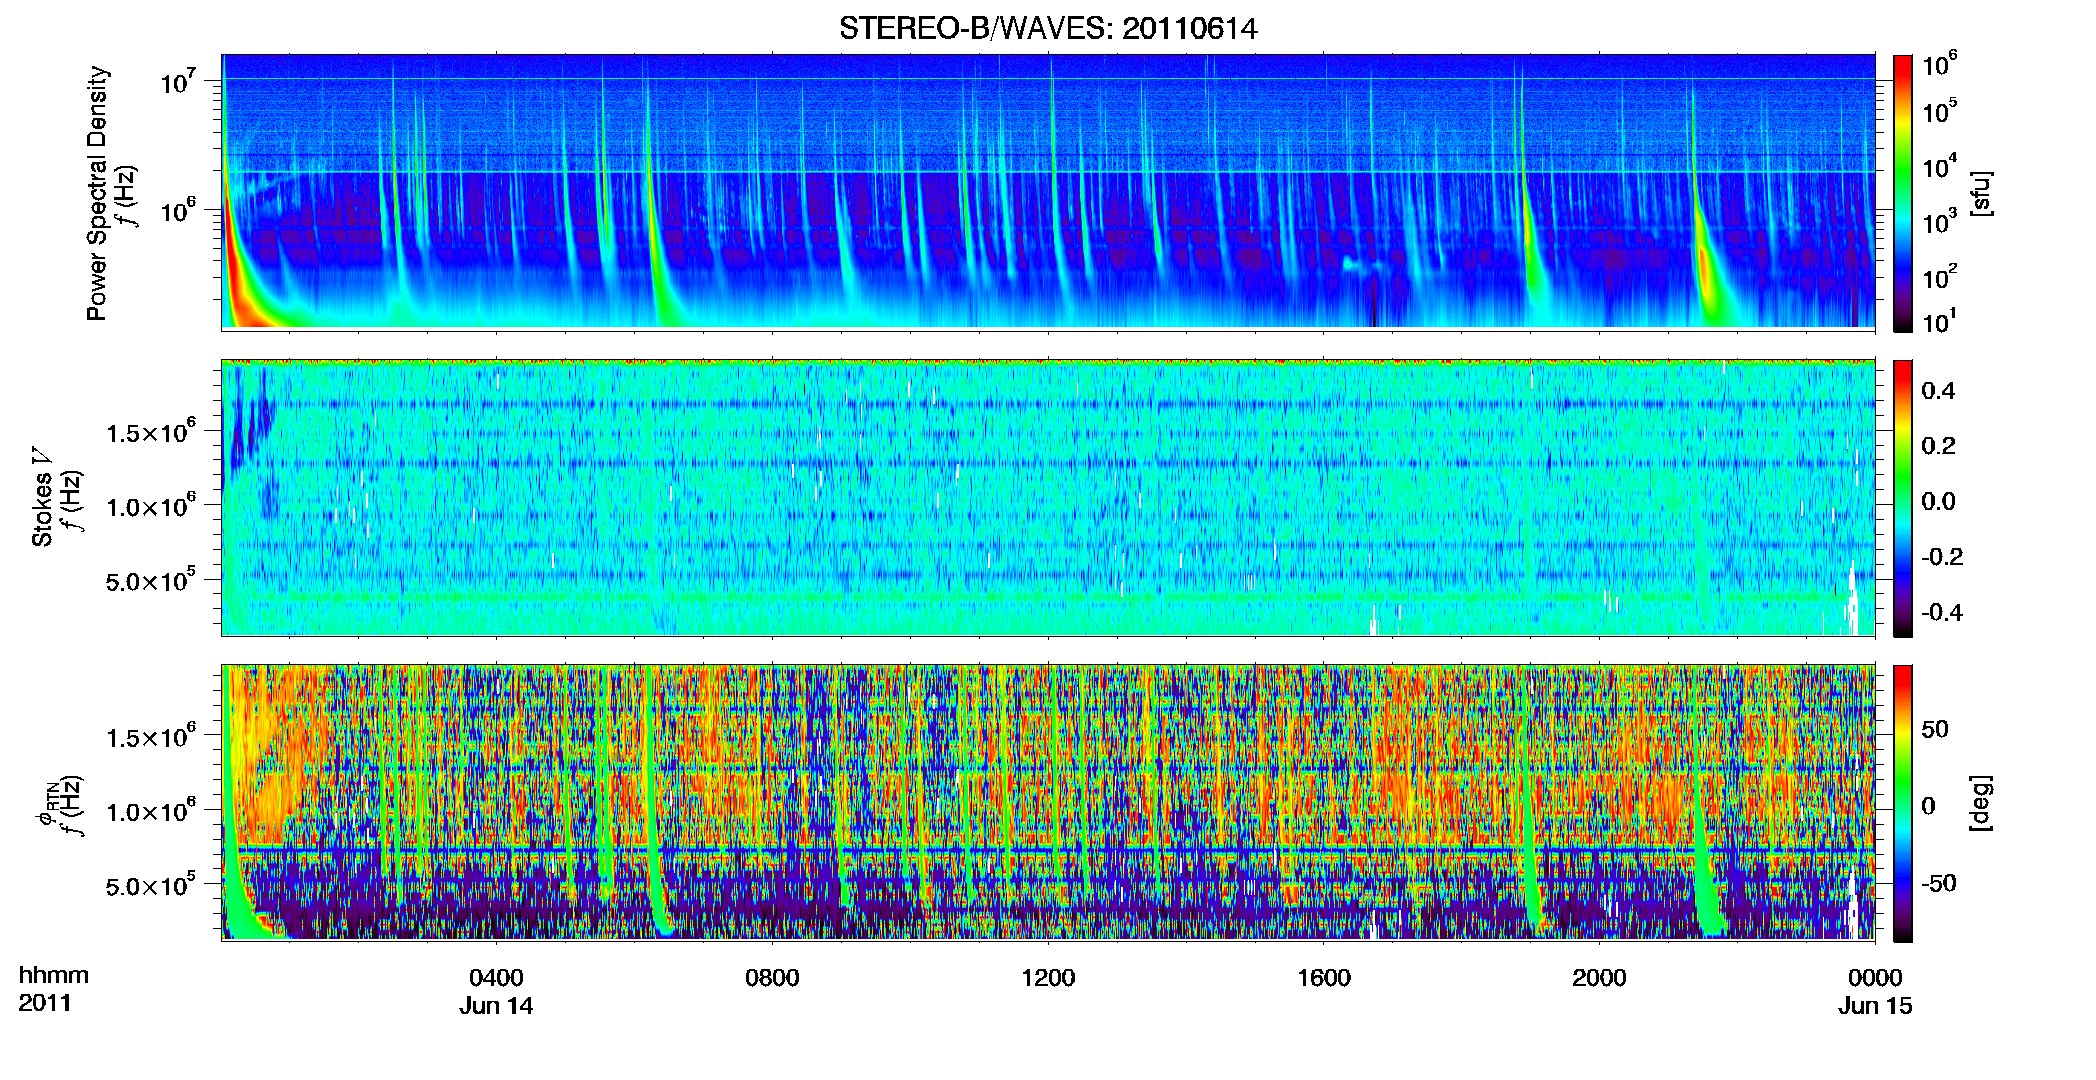Click the 5.0×10^5 tick of φRTN panel
The image size is (2096, 1080).
pyautogui.click(x=151, y=886)
